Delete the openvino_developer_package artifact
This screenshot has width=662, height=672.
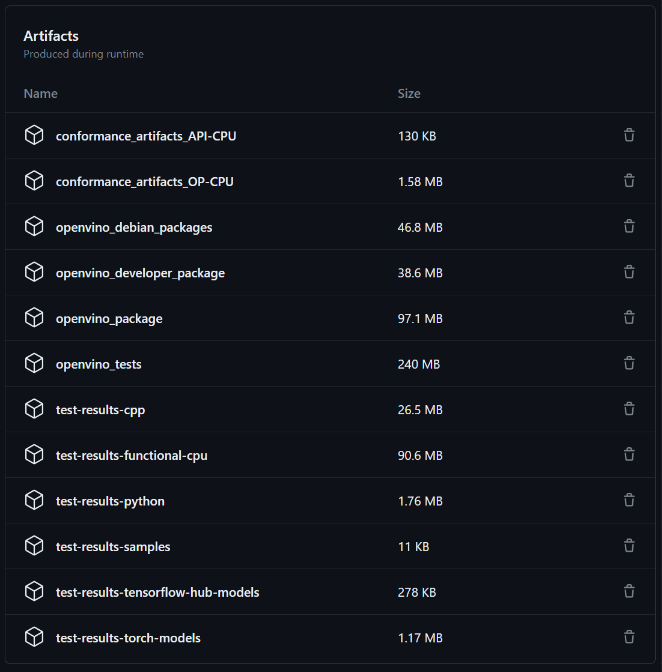629,272
